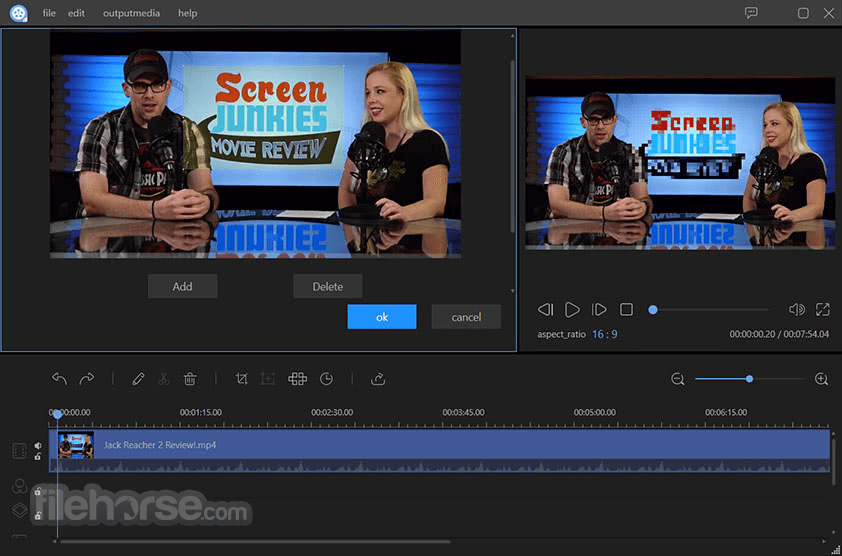Click the 00:00:00.20 / 00:07:54.04 time readout
This screenshot has height=556, width=842.
779,334
